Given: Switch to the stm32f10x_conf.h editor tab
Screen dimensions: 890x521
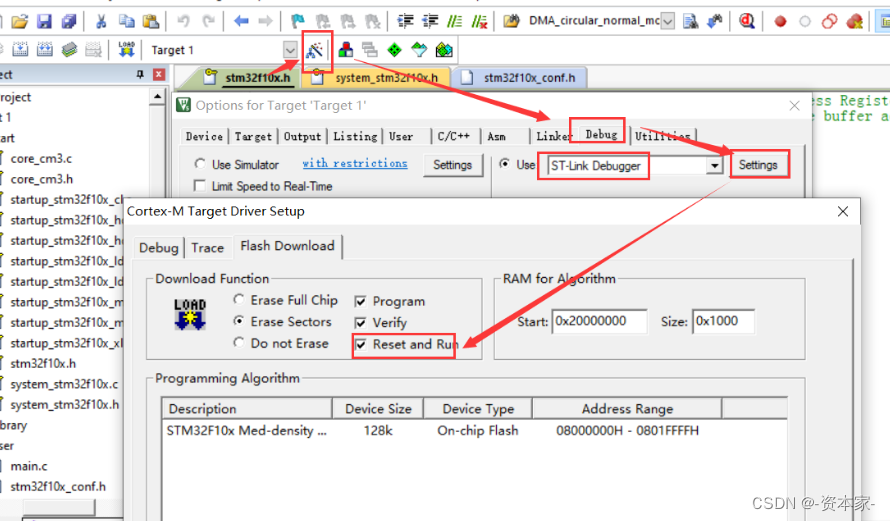Looking at the screenshot, I should point(521,78).
